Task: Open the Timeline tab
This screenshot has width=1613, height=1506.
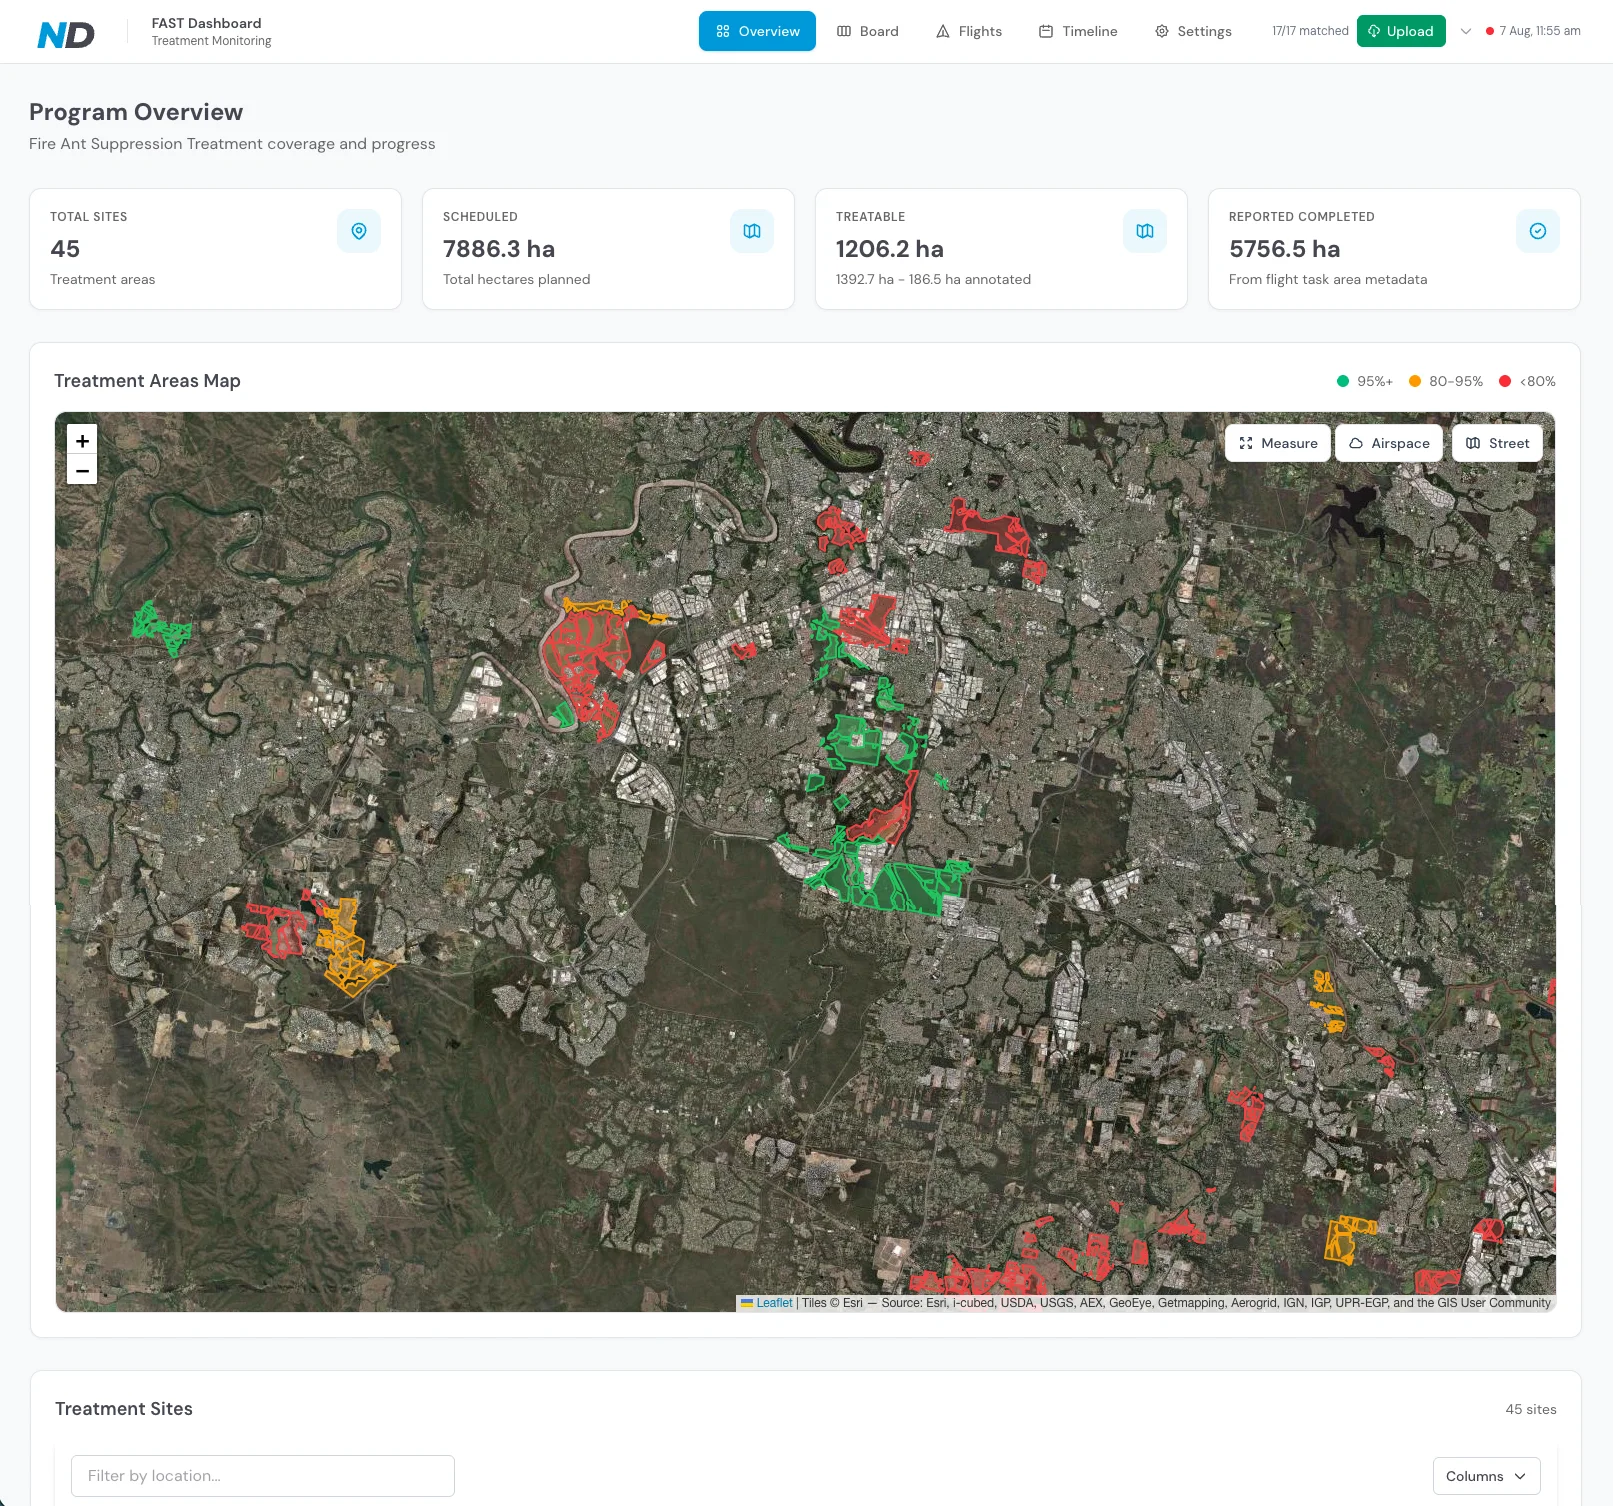Action: [1077, 31]
